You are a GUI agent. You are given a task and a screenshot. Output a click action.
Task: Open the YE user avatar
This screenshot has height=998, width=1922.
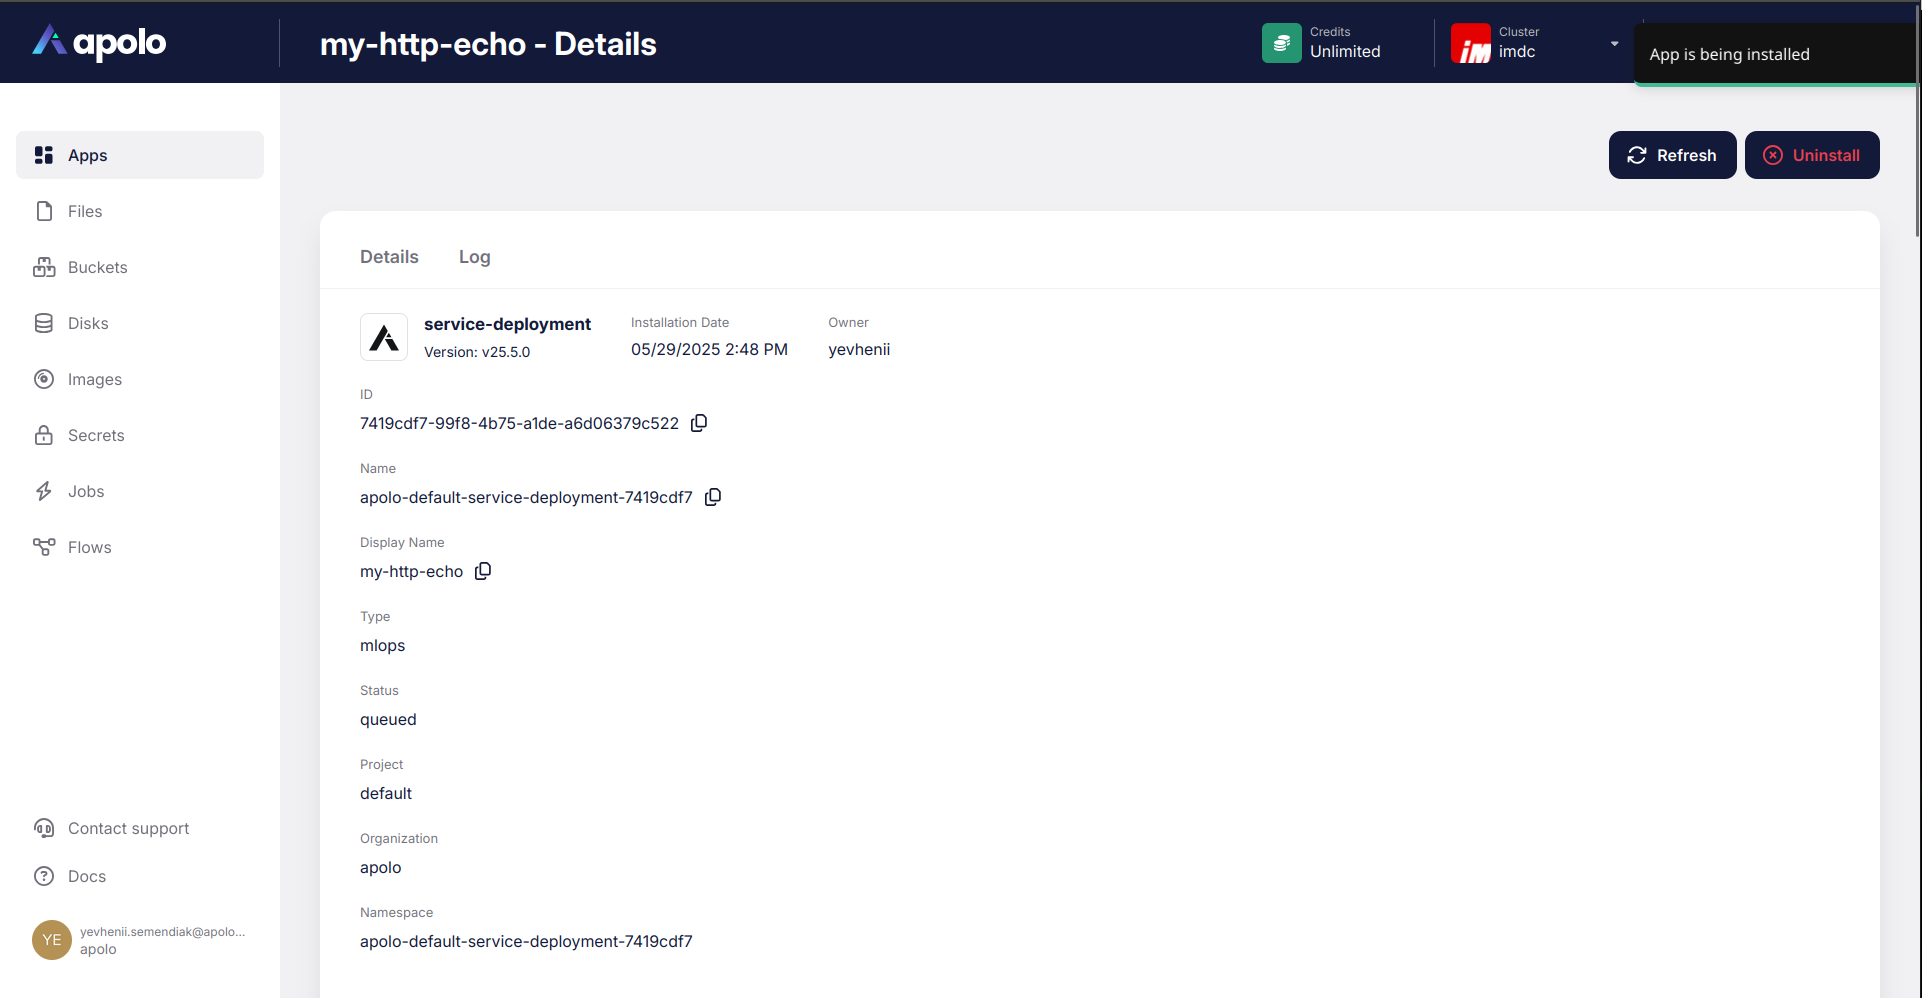(52, 940)
